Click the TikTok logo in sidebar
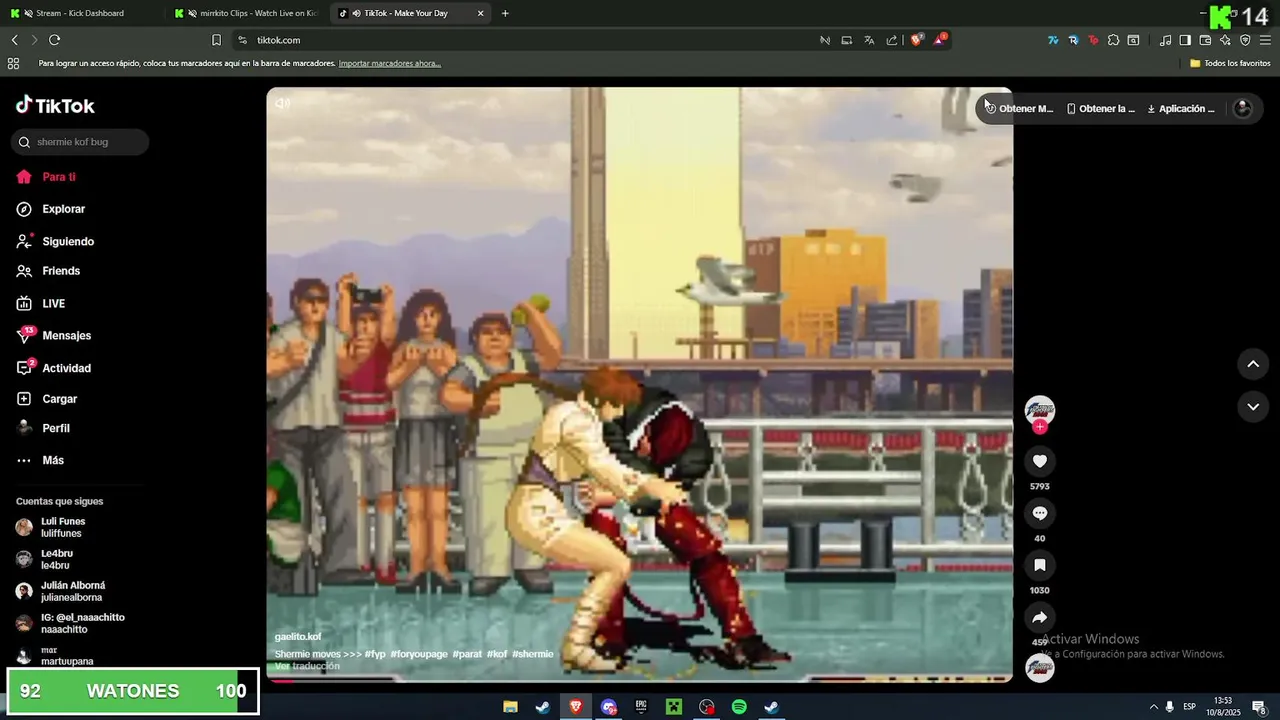This screenshot has height=720, width=1280. (x=55, y=105)
